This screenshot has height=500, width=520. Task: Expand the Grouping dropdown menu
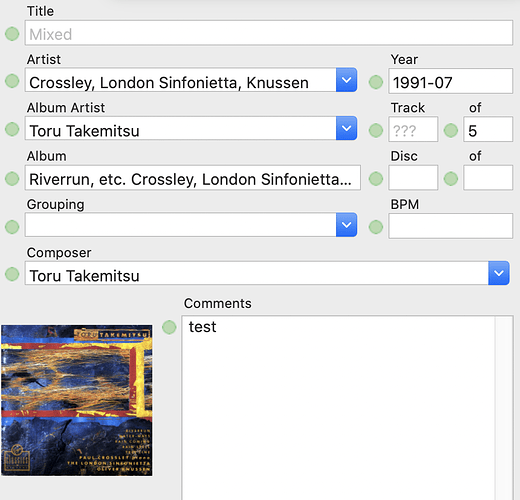coord(346,225)
